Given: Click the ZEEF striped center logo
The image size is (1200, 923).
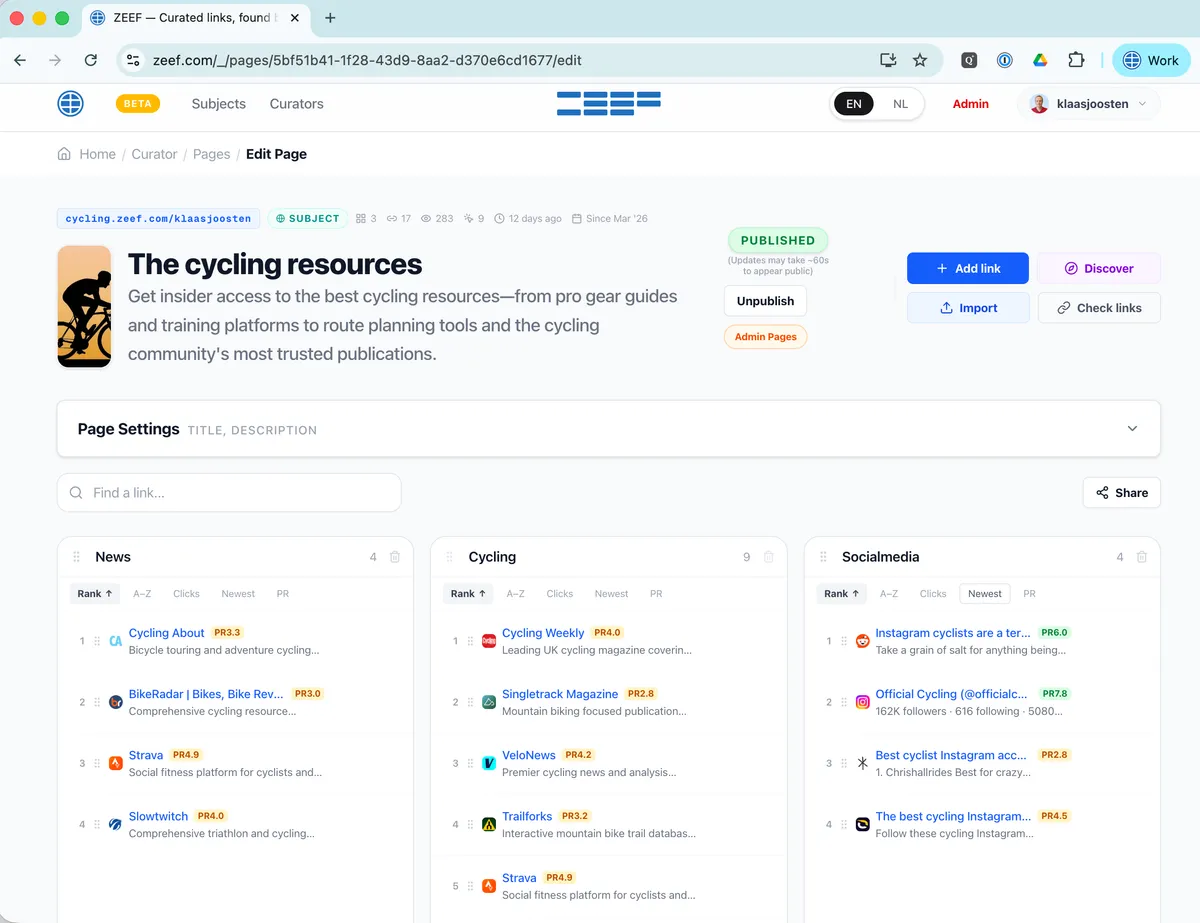Looking at the screenshot, I should [x=609, y=102].
